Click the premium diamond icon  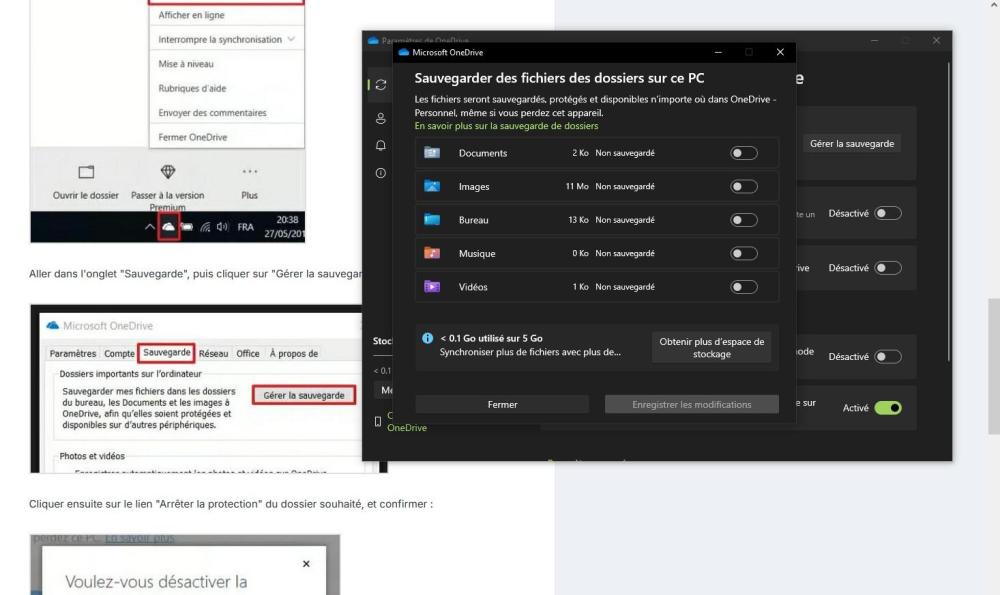click(x=168, y=172)
